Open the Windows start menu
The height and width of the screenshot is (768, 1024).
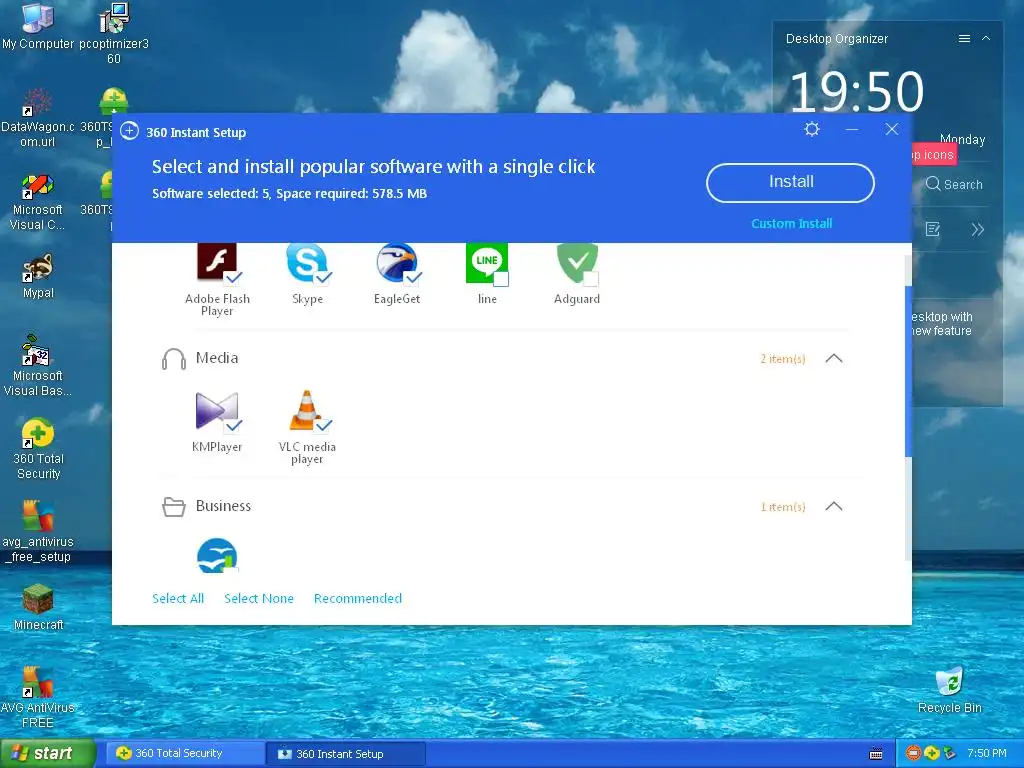[48, 753]
